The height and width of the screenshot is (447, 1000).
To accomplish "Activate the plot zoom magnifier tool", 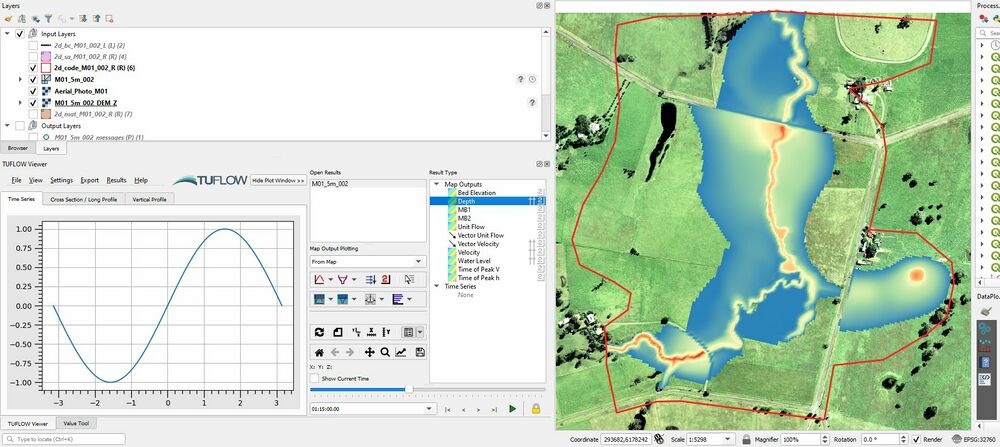I will point(385,352).
